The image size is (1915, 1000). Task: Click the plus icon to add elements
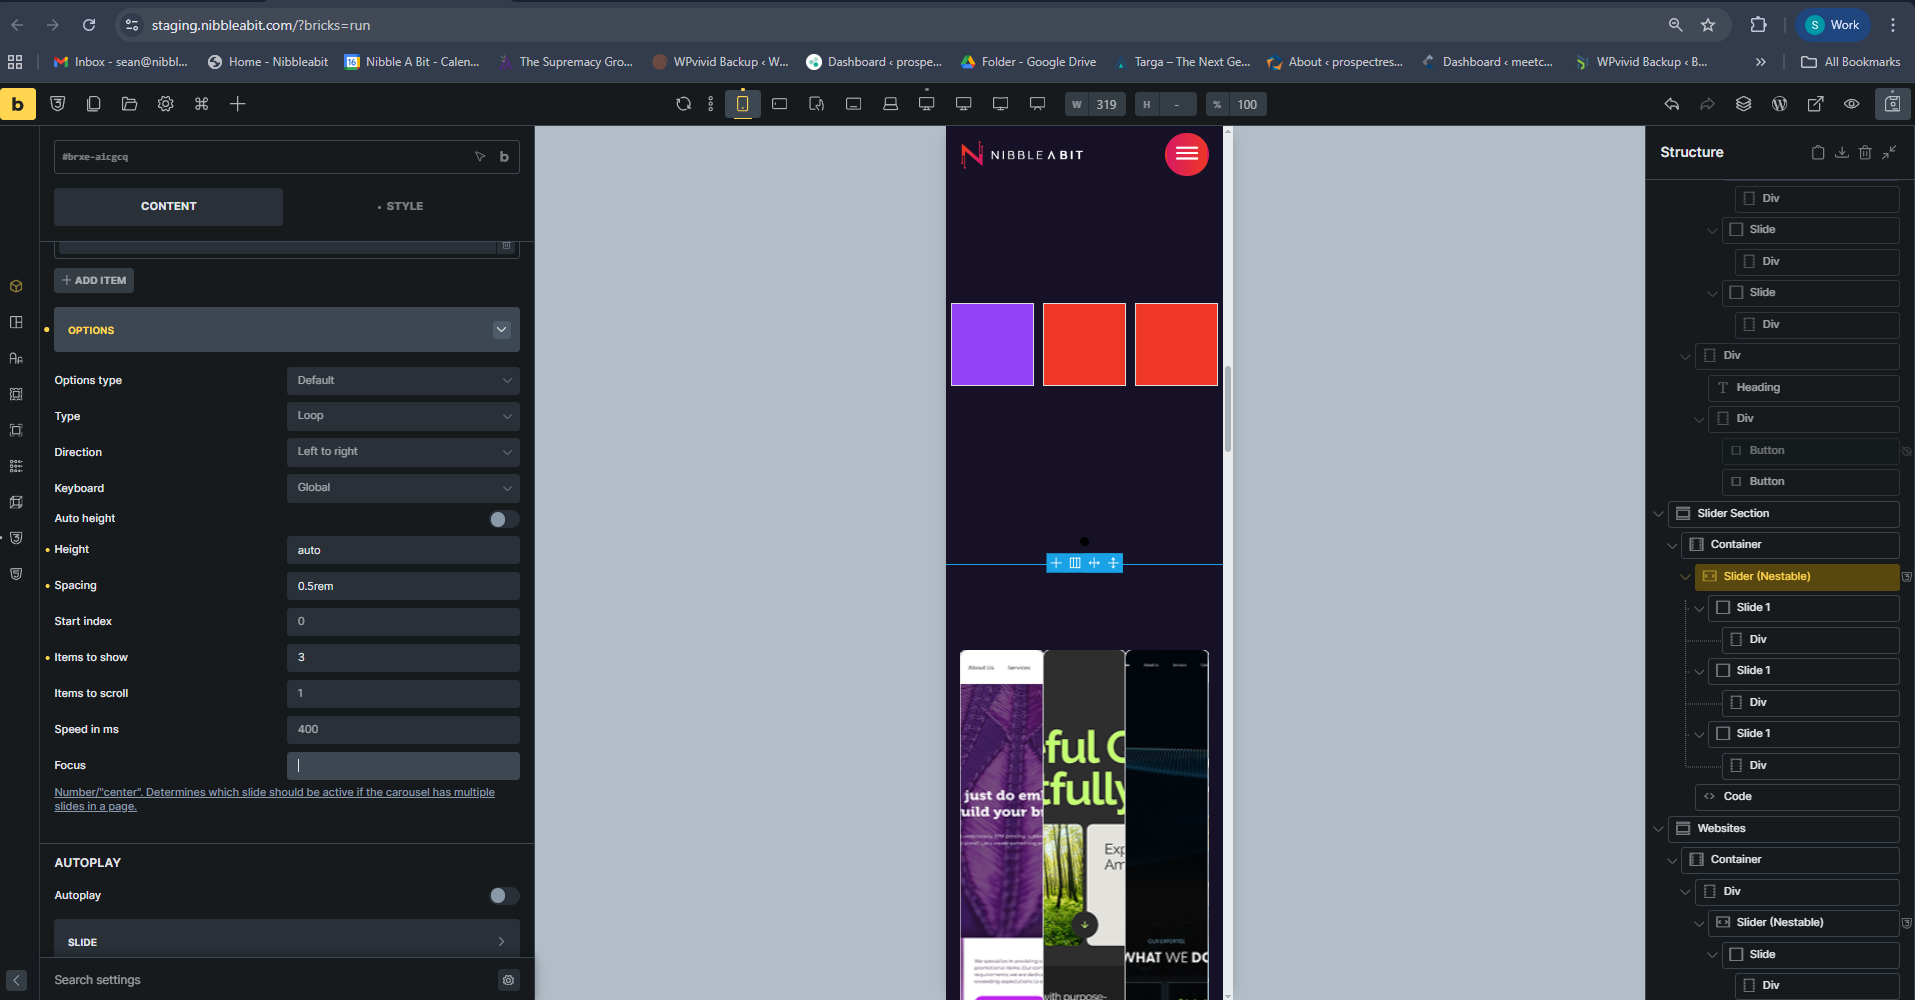click(238, 104)
